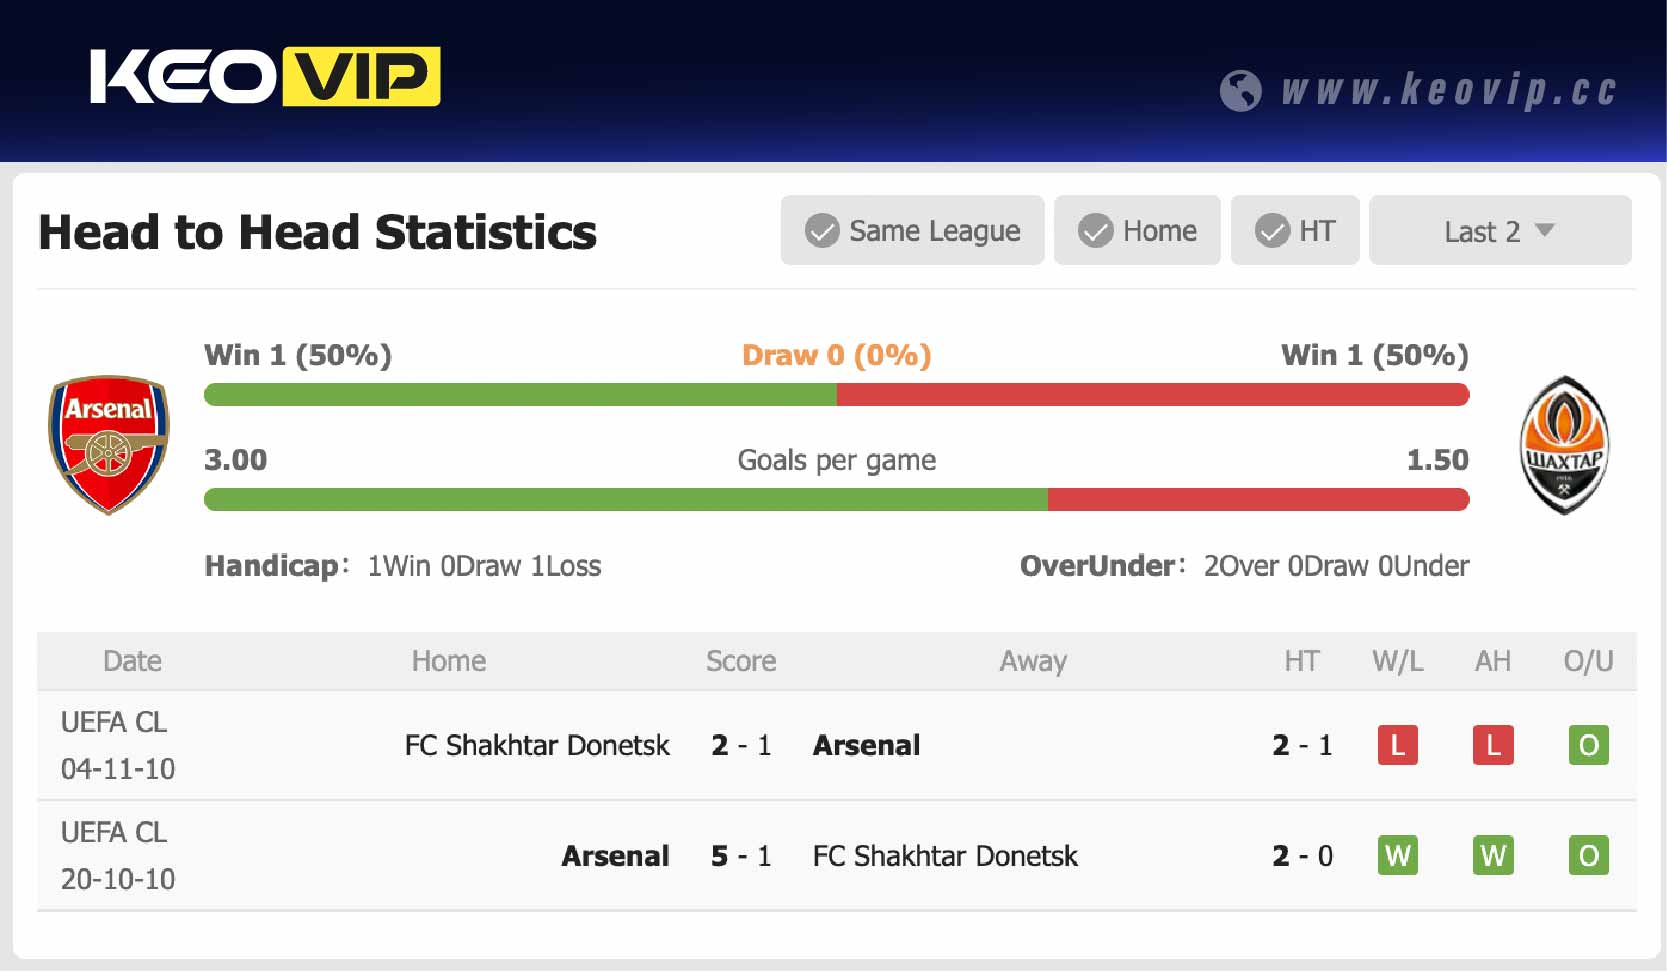Click the KEO VIP logo
Viewport: 1667px width, 972px height.
[x=265, y=77]
